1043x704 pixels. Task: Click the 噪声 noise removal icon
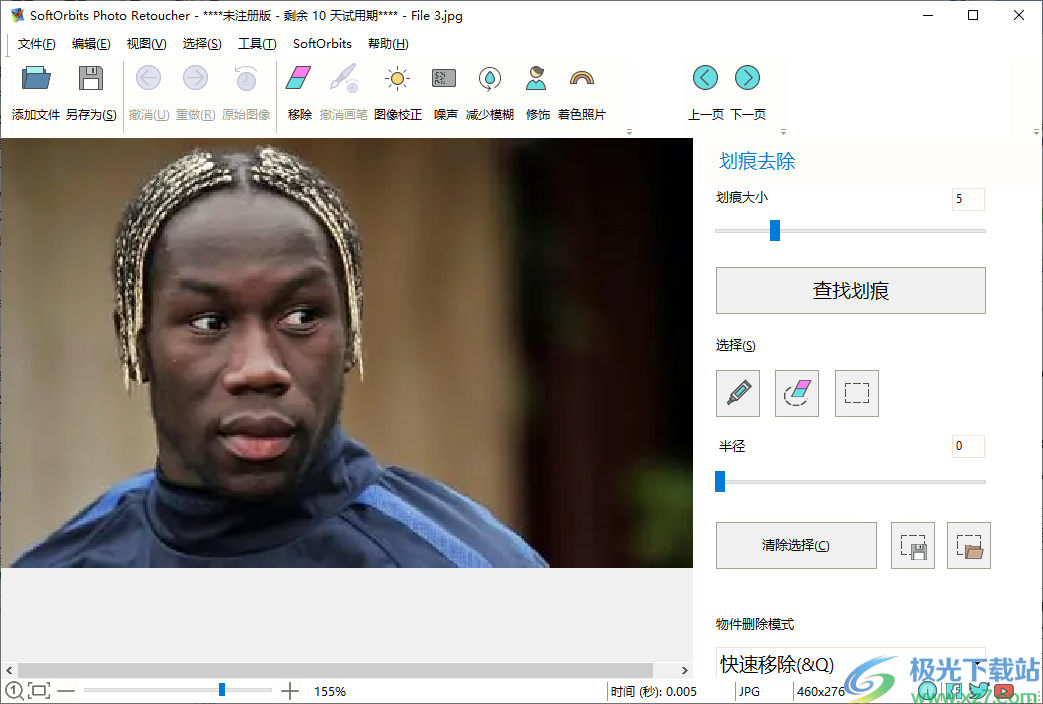coord(444,77)
